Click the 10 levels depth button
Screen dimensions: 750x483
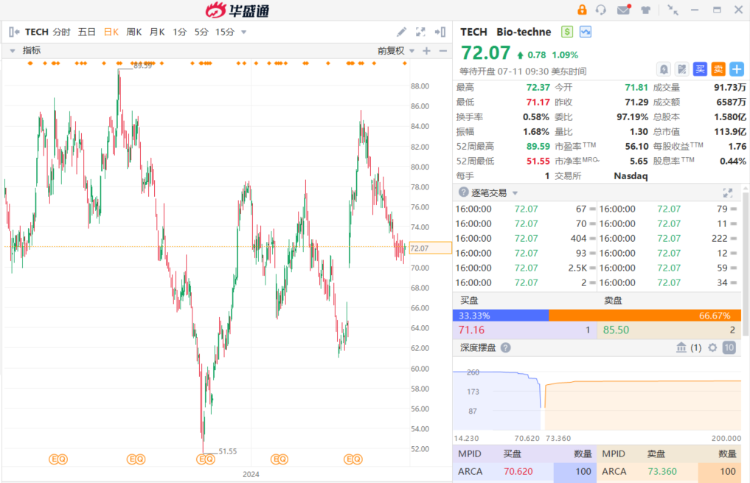point(729,348)
